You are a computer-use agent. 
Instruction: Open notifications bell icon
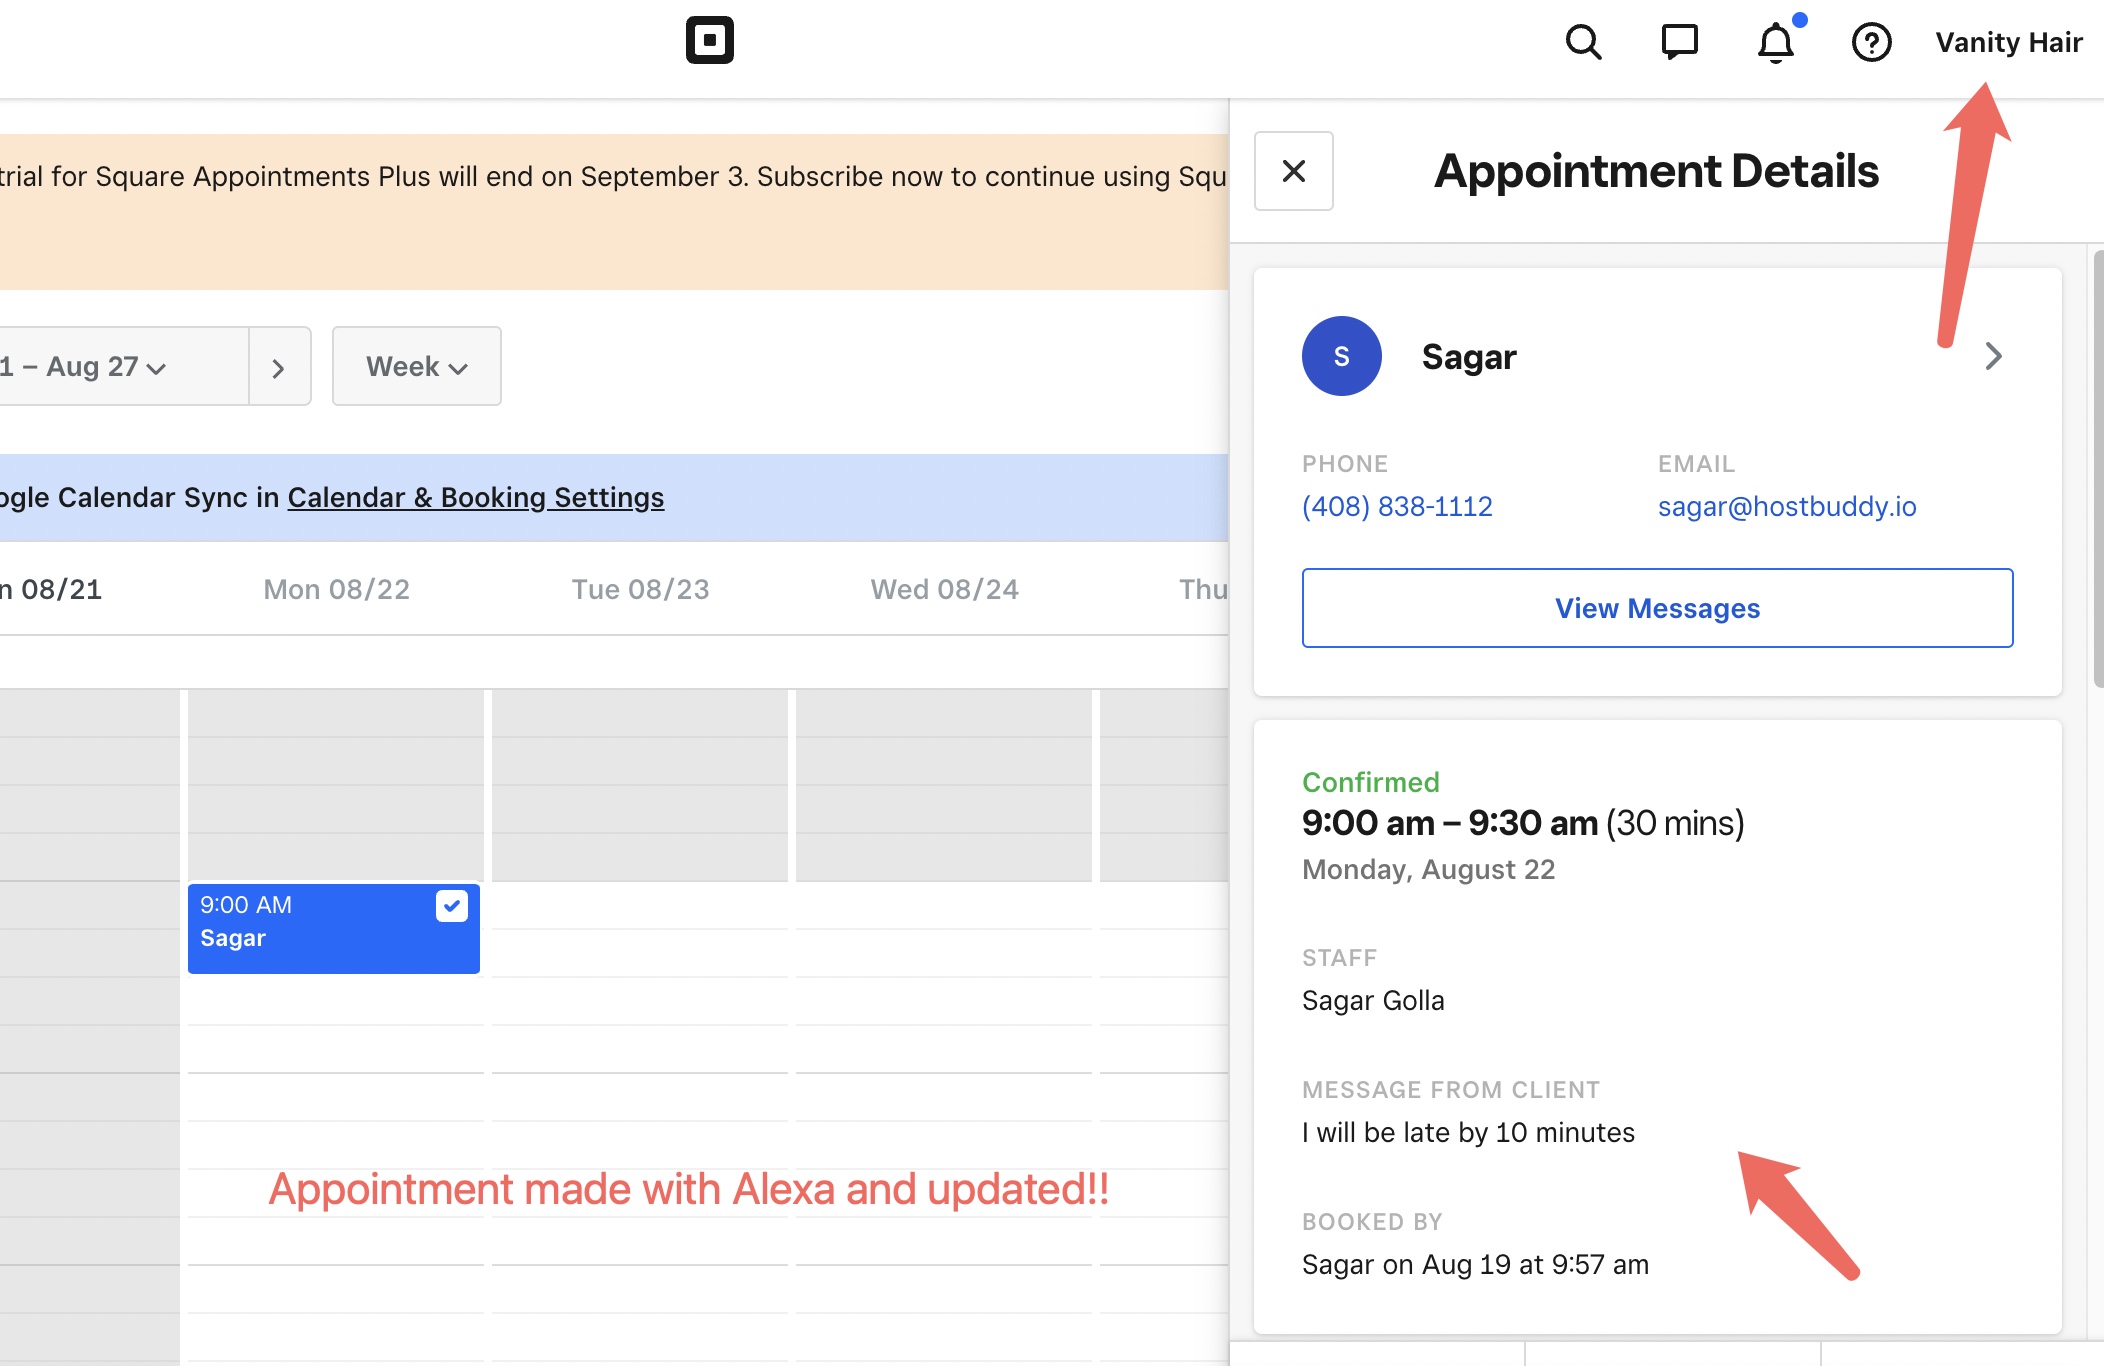coord(1776,42)
